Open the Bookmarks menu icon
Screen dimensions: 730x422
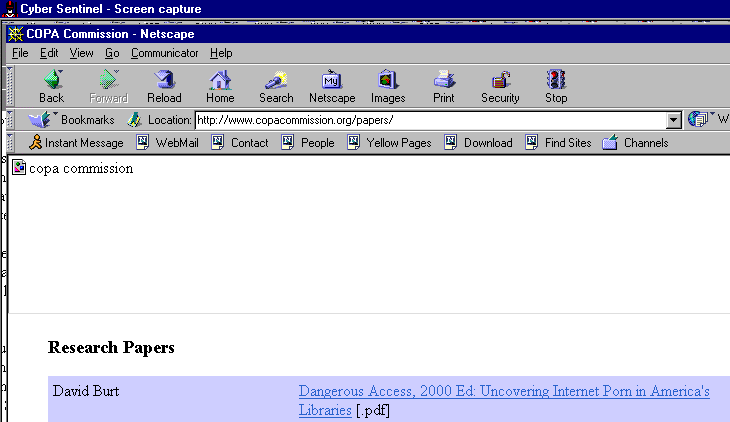coord(41,120)
